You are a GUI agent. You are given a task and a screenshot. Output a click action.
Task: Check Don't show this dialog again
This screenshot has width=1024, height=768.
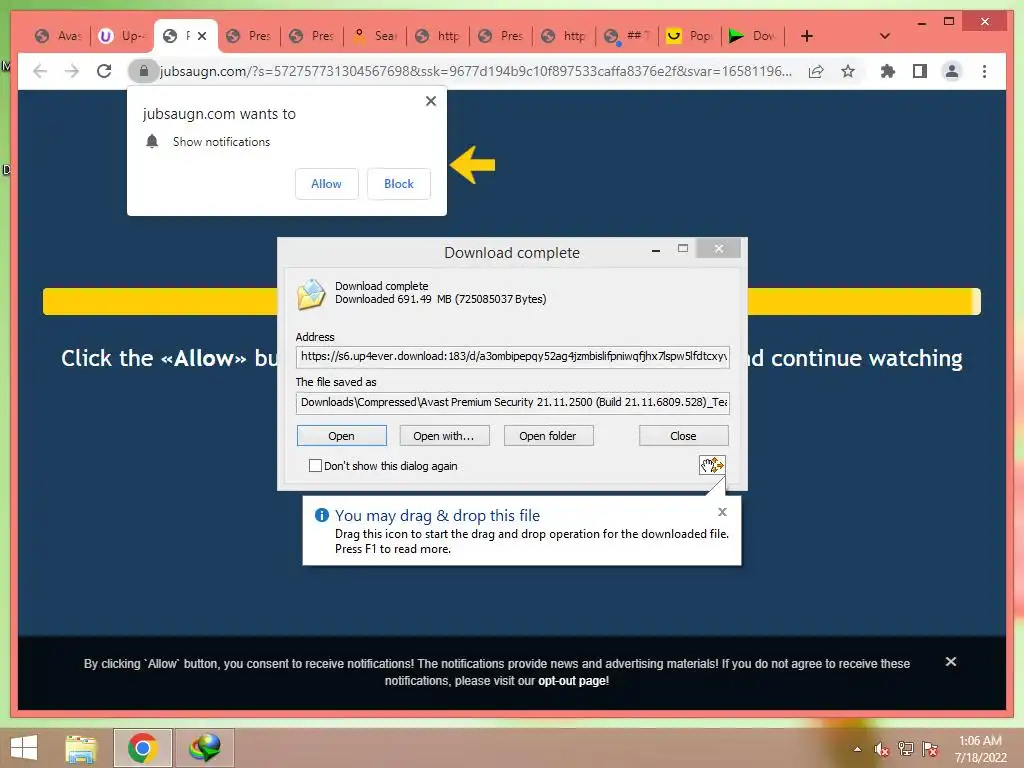[x=315, y=466]
